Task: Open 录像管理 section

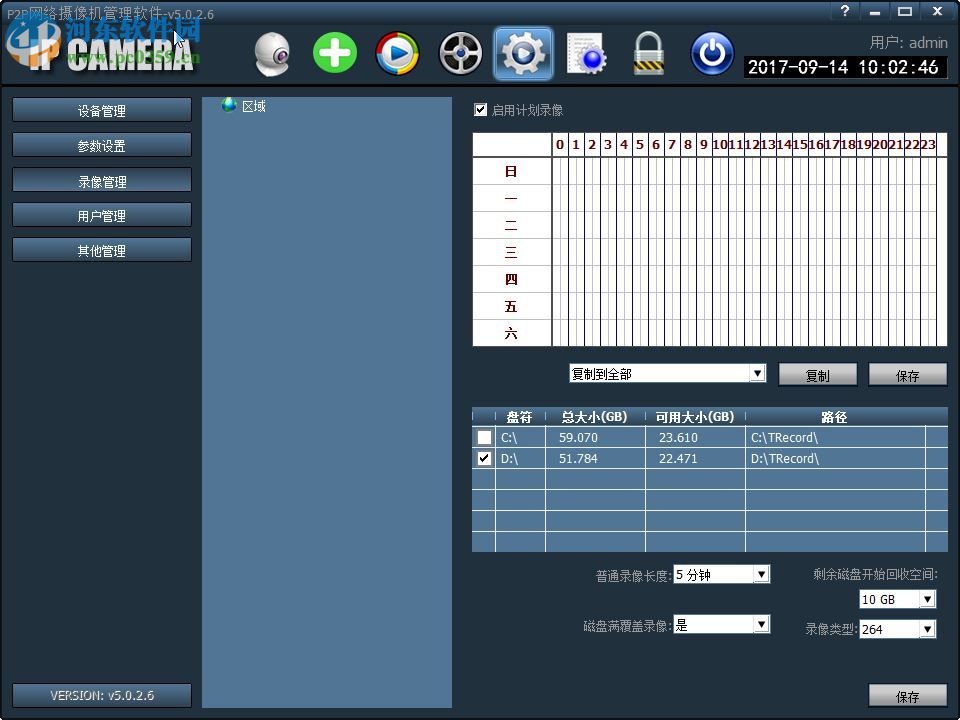Action: [102, 181]
